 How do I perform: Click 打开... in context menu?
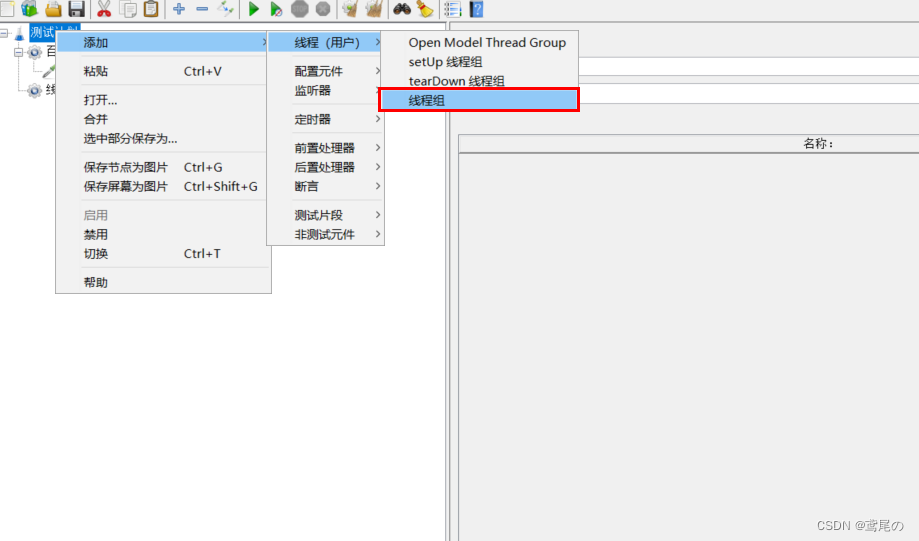[163, 100]
